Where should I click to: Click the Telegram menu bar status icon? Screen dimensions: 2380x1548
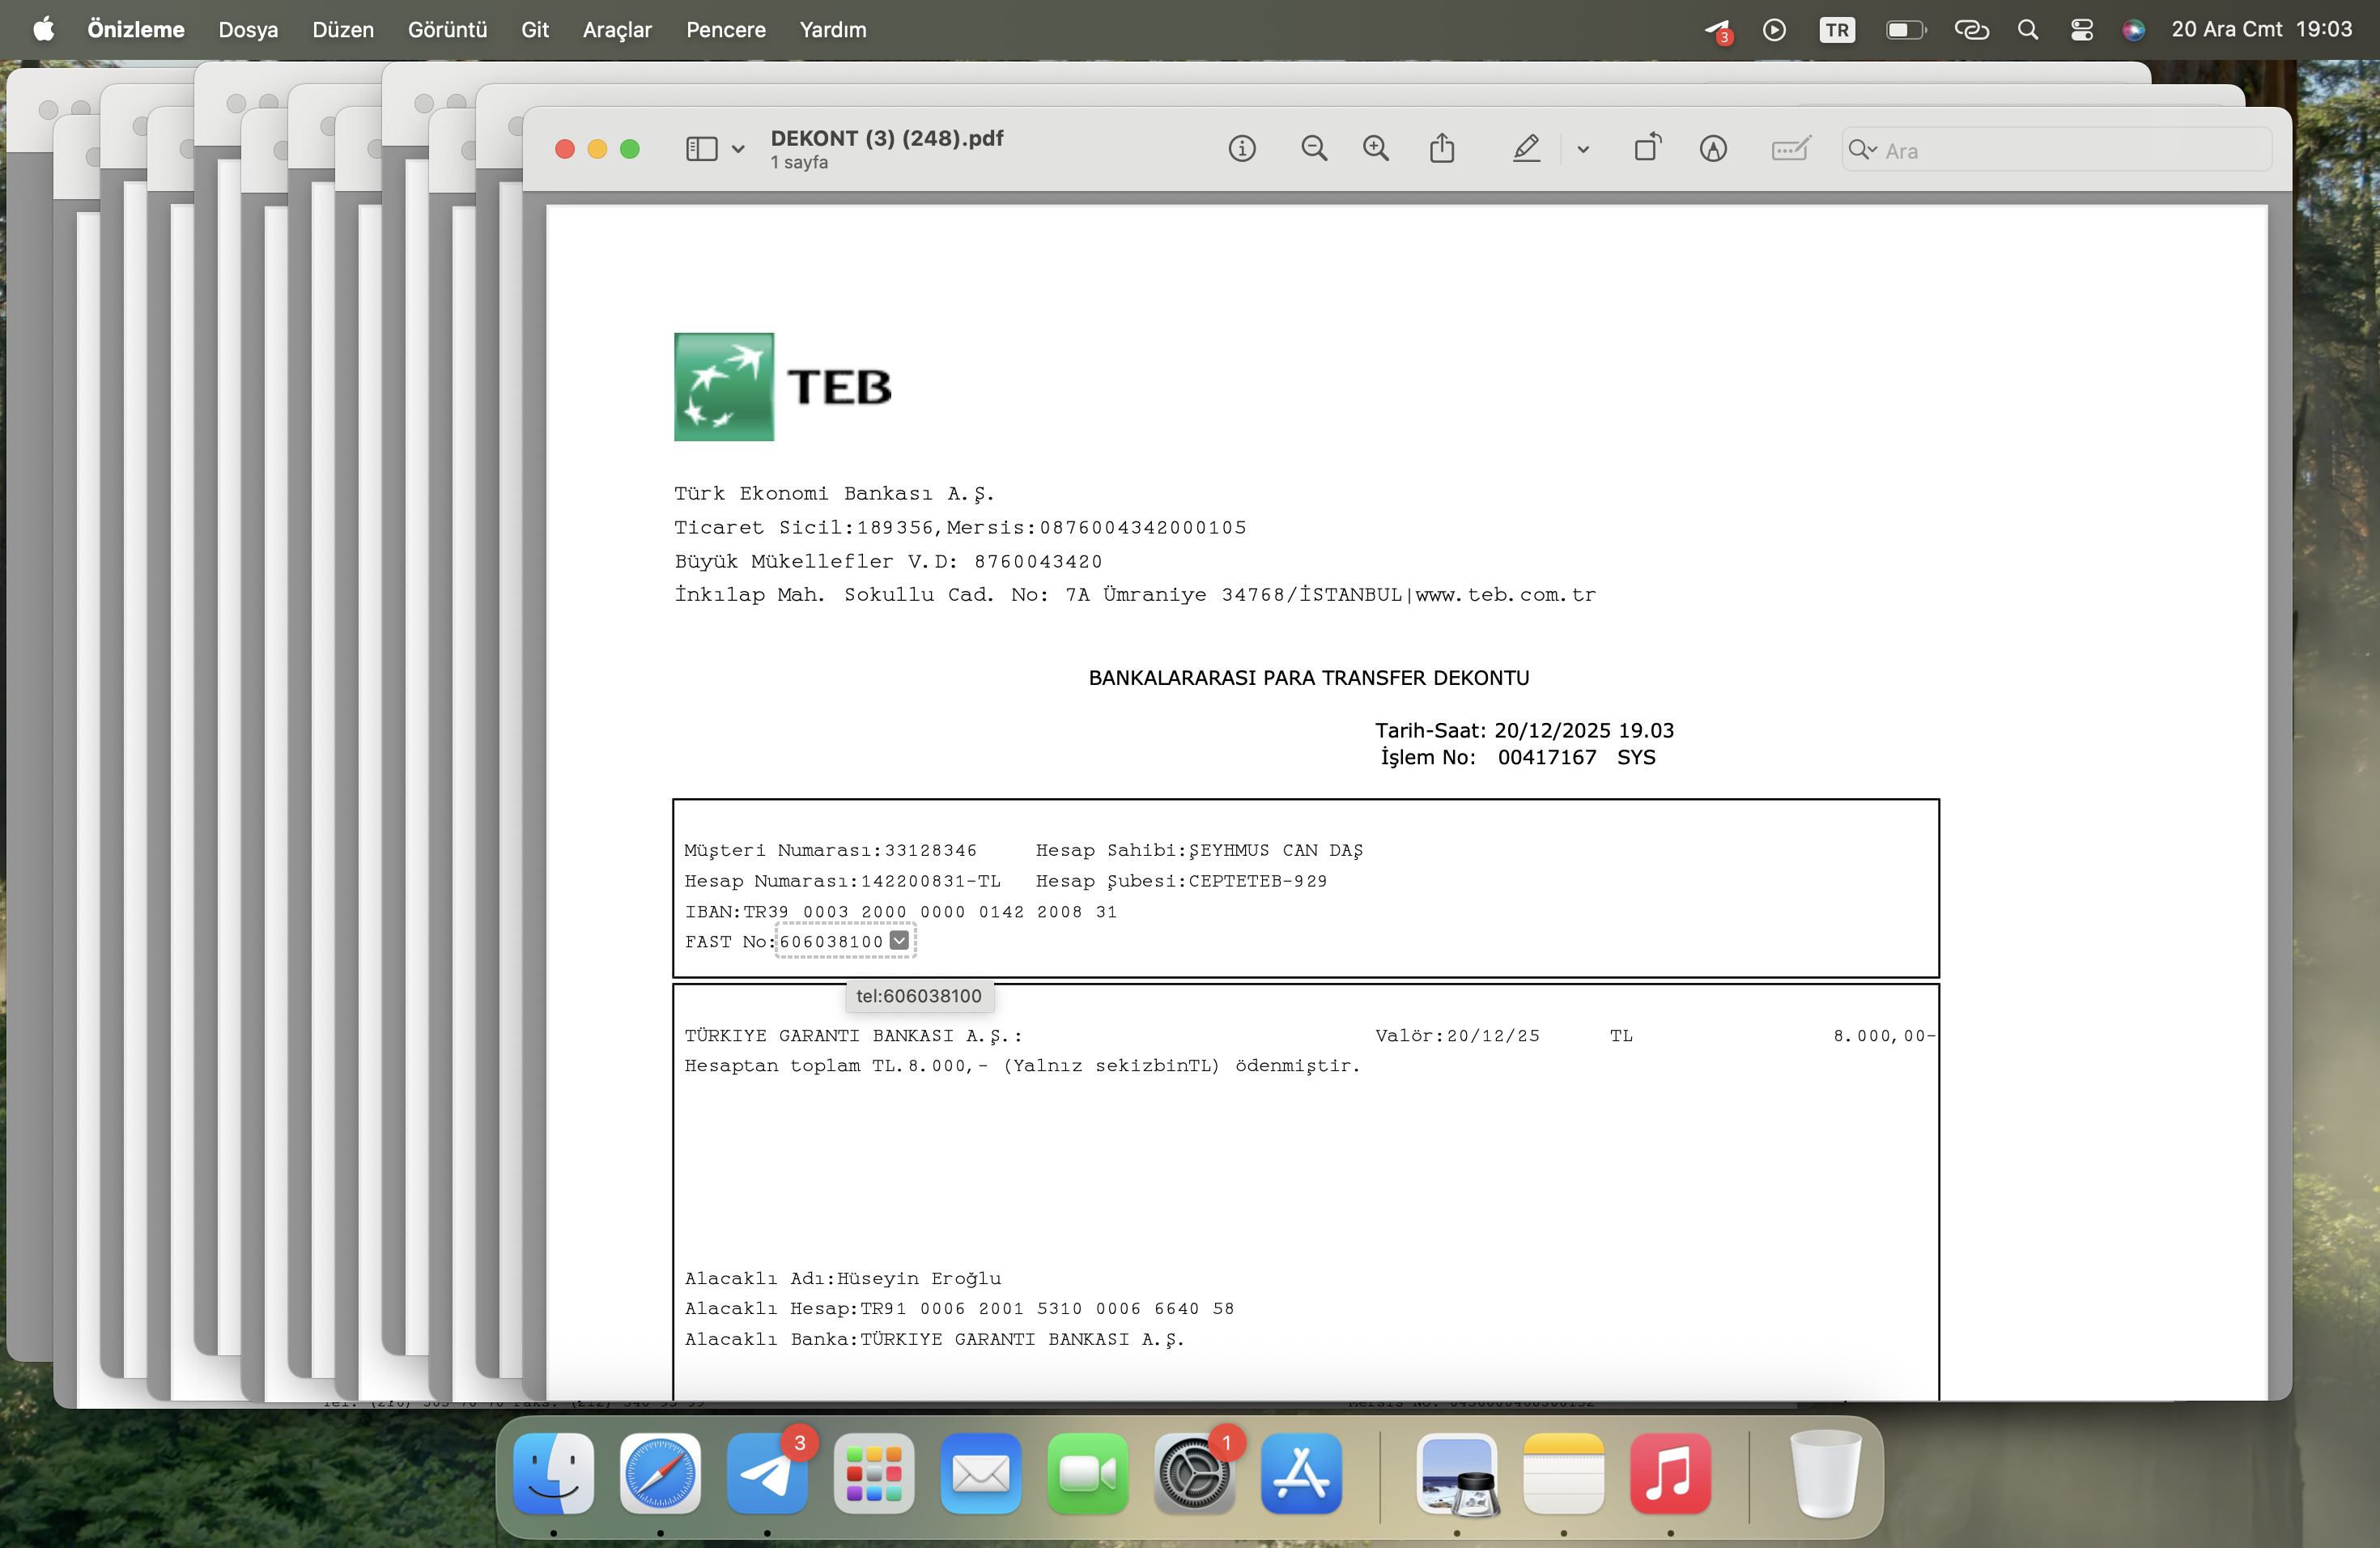coord(1718,31)
